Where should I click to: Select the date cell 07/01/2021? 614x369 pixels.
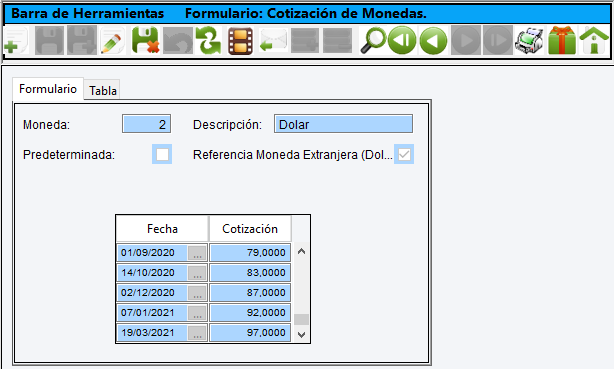tap(152, 313)
